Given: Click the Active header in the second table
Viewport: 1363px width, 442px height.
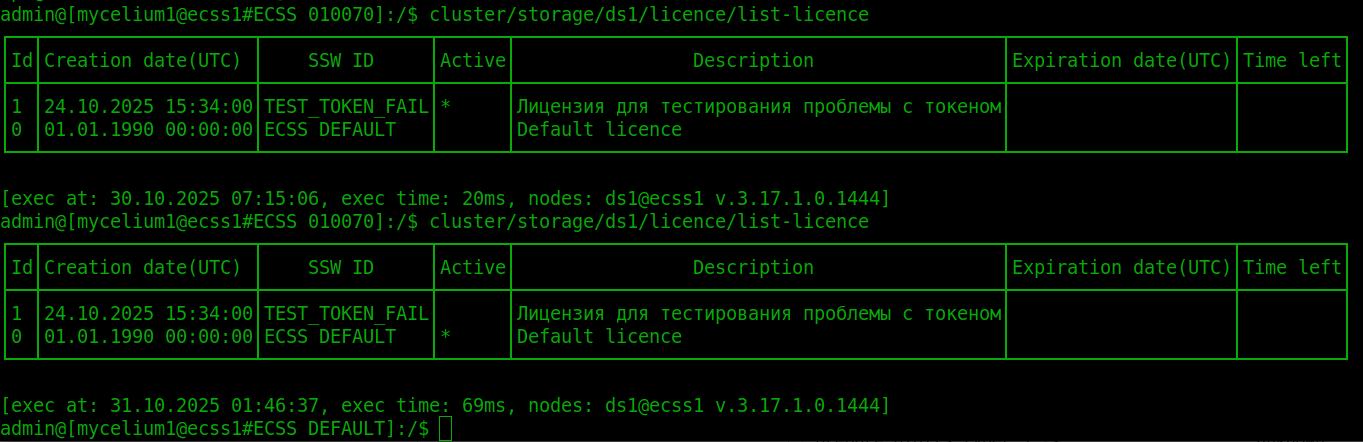Looking at the screenshot, I should [473, 268].
